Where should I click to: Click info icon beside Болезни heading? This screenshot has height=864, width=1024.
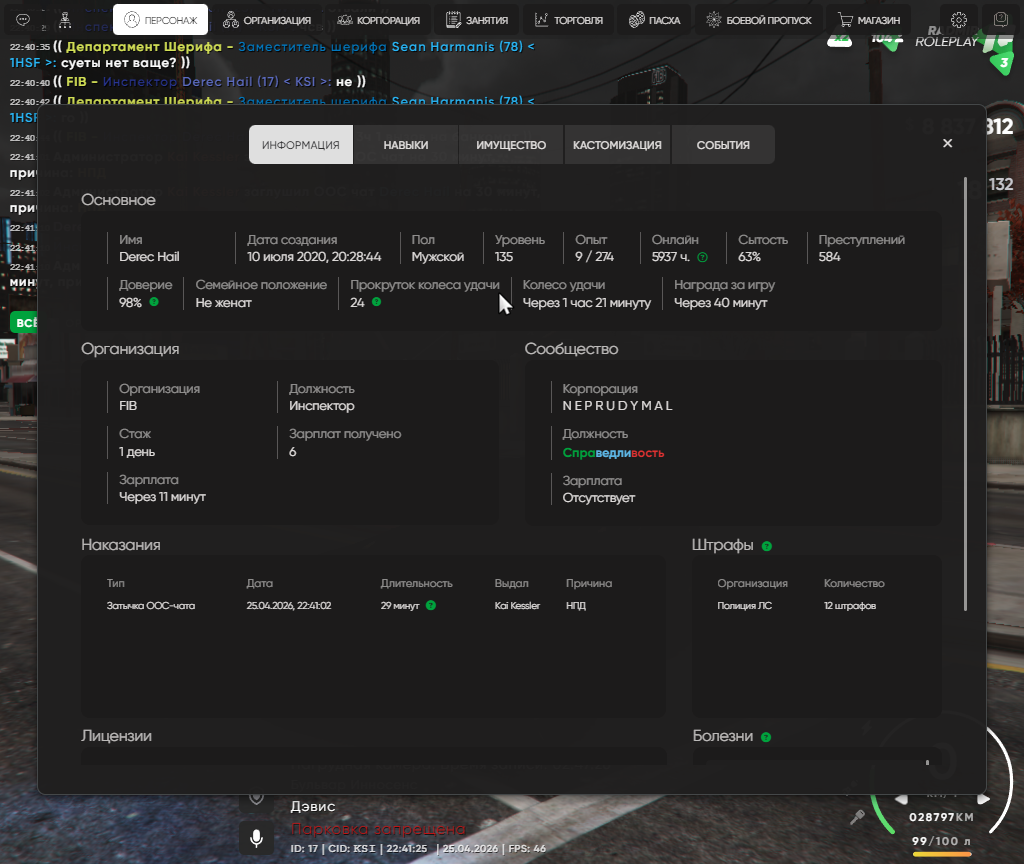(765, 737)
